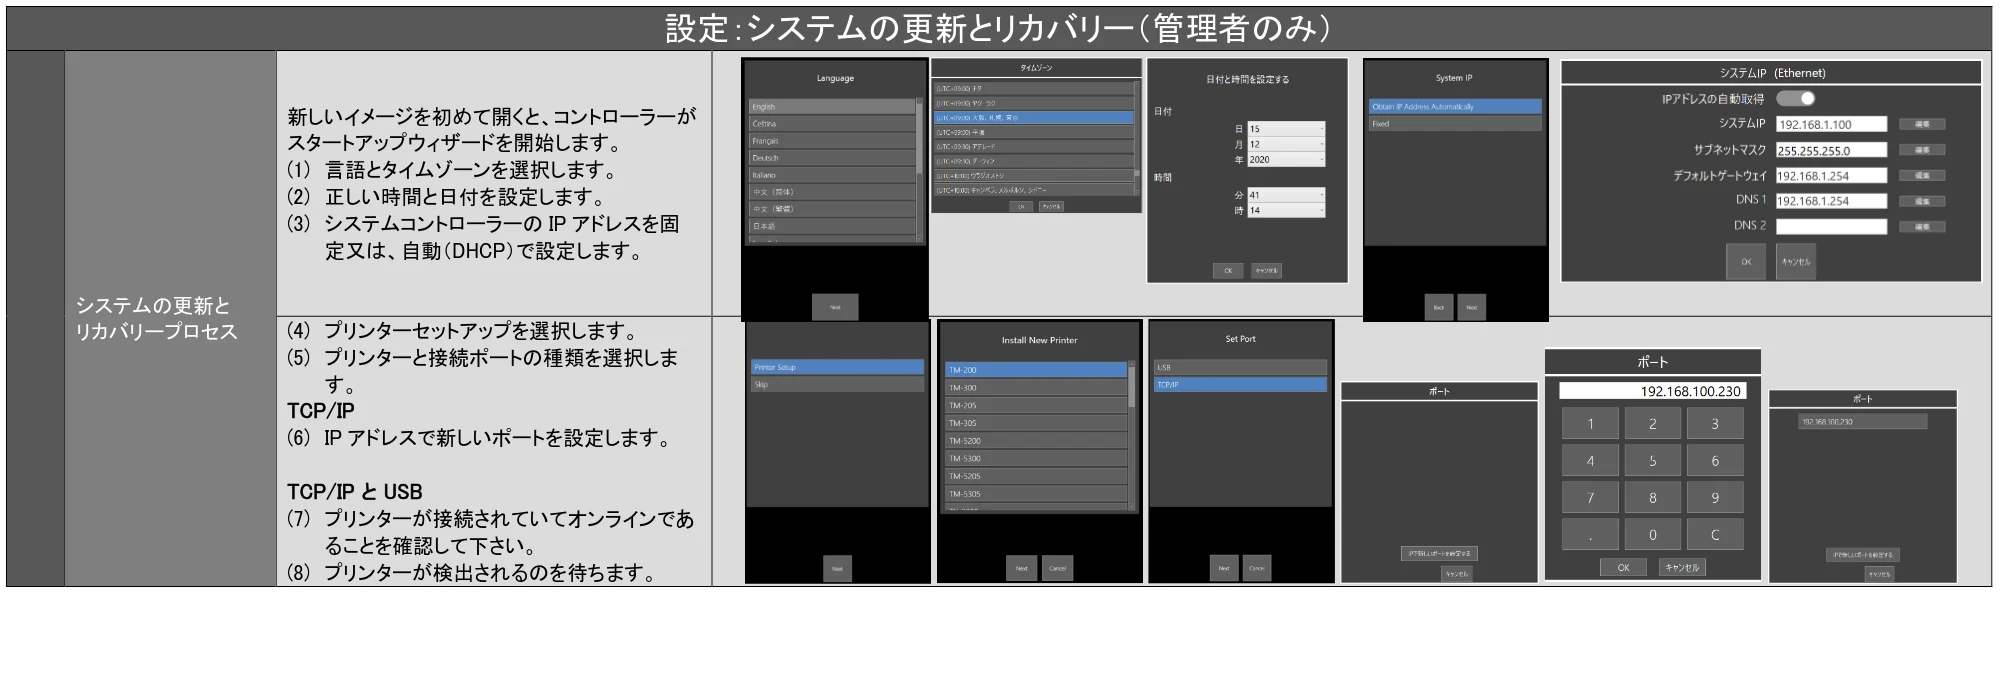Click キャンセル in the システムIP (Ethernet) dialog
The image size is (2000, 677).
[x=1795, y=261]
